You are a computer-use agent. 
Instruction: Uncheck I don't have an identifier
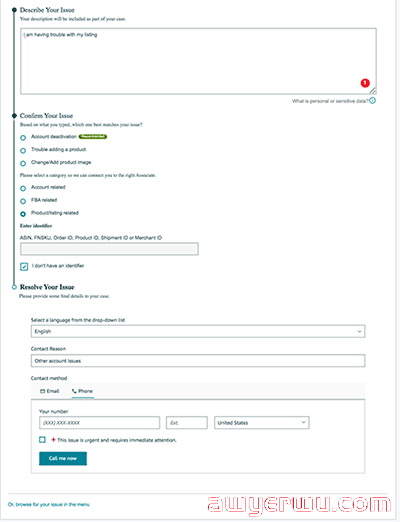point(24,266)
